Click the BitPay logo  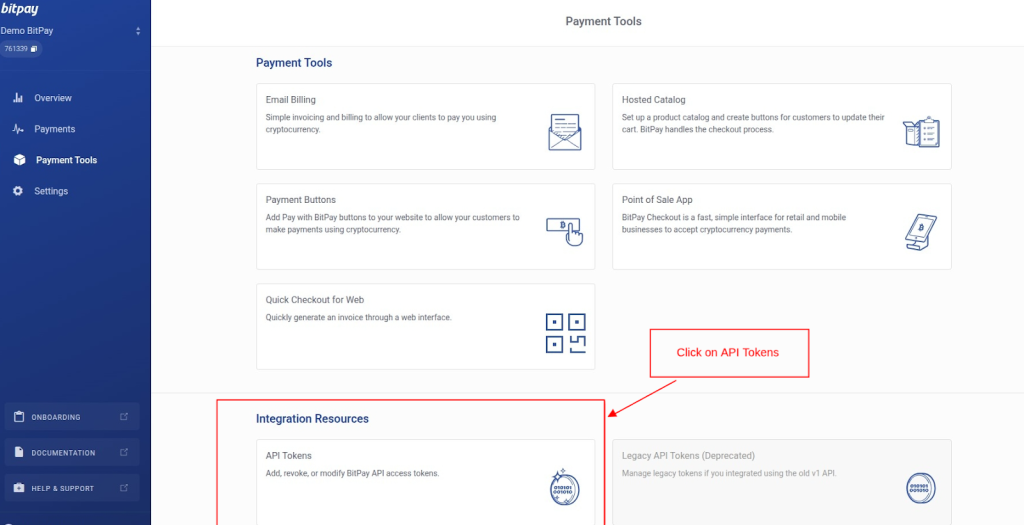tap(20, 8)
